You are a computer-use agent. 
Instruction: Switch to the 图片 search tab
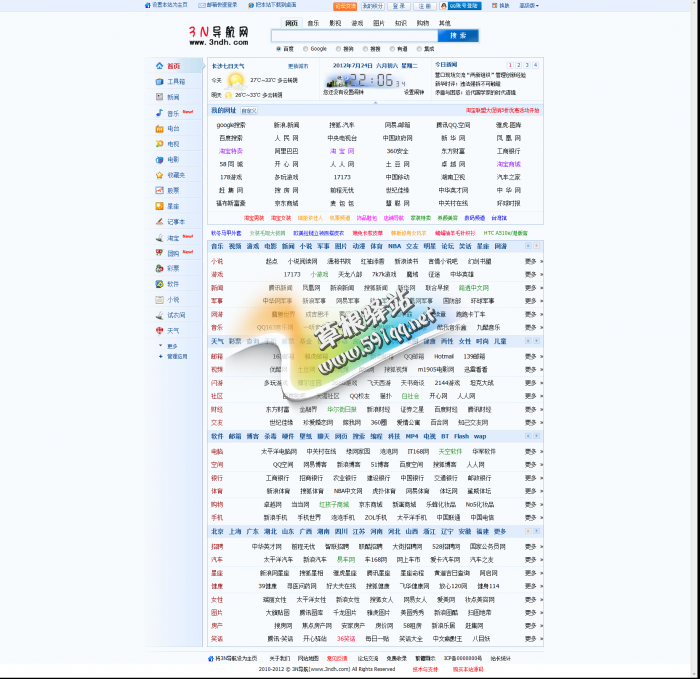(379, 23)
